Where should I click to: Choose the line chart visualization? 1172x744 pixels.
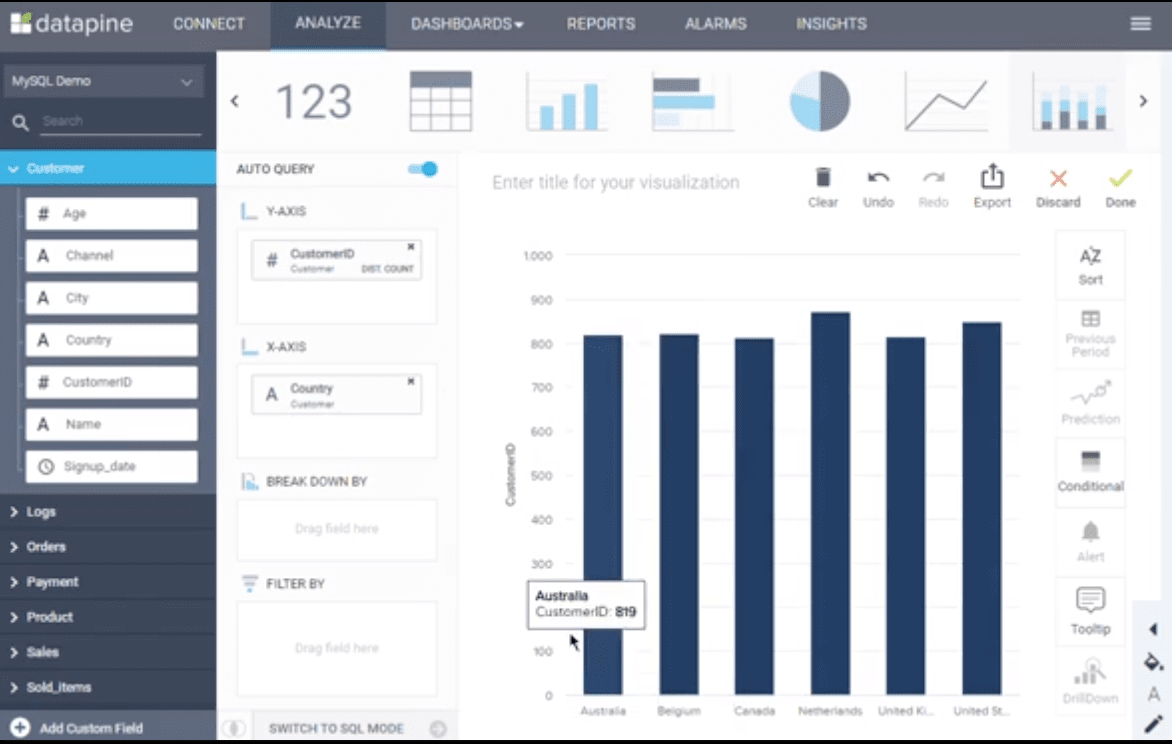[x=946, y=100]
